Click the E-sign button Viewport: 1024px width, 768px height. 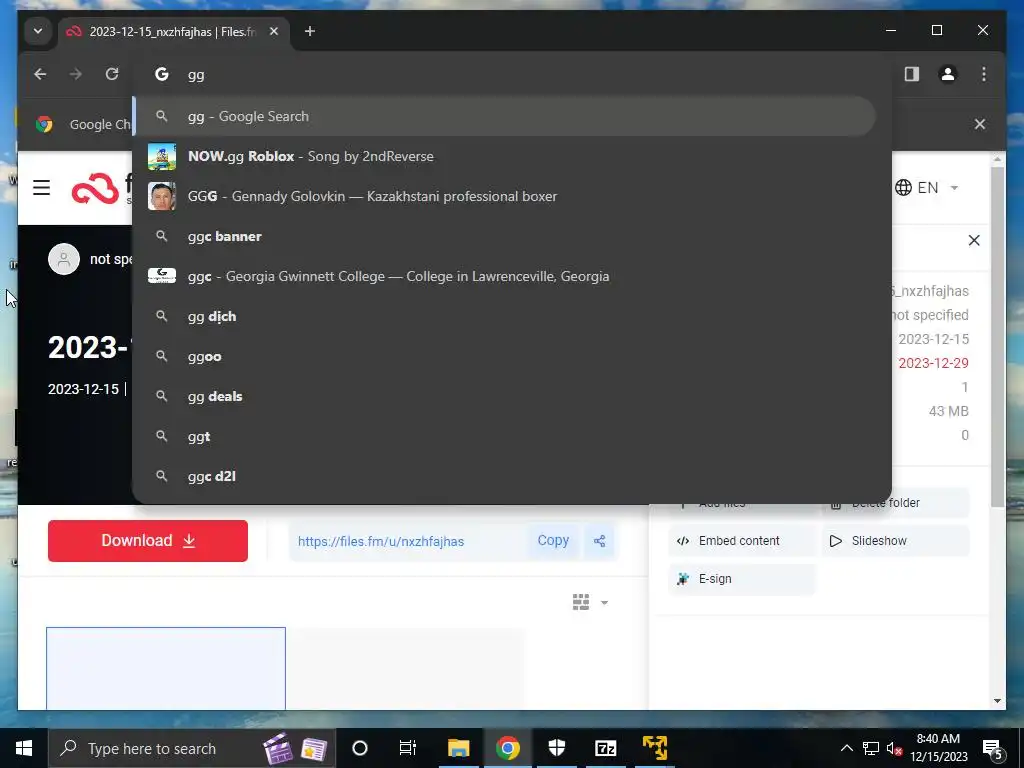coord(742,579)
